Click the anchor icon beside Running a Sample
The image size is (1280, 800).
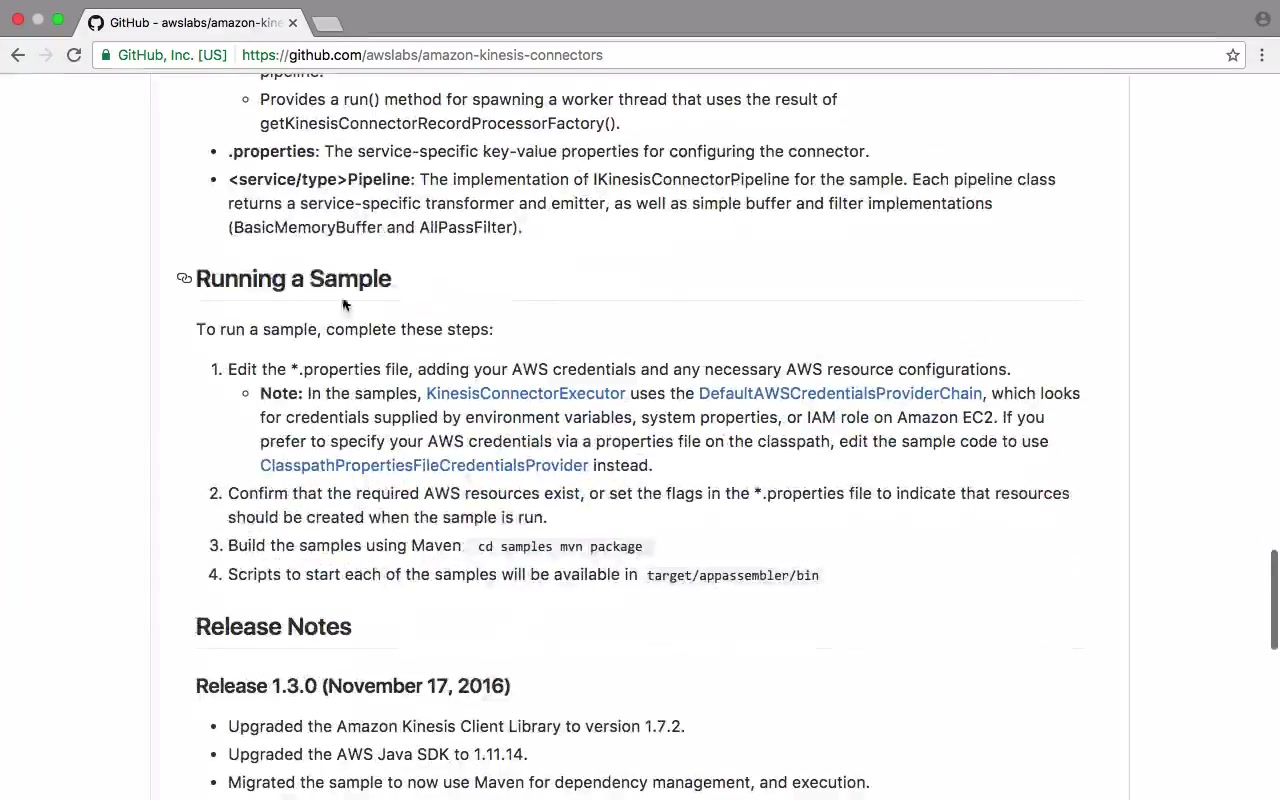(x=184, y=278)
